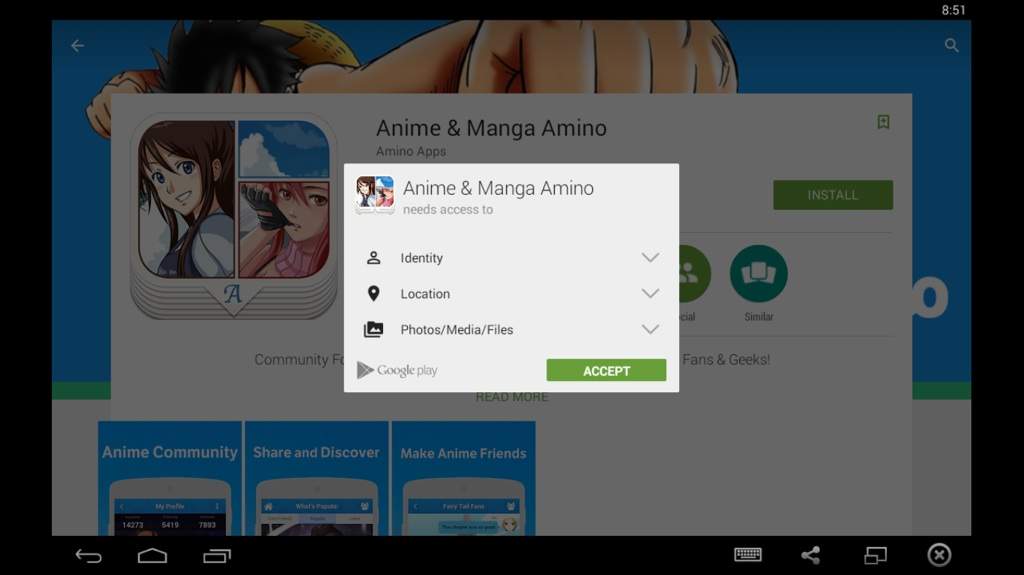Tap the Social category circle icon
The image size is (1024, 575).
tap(694, 274)
